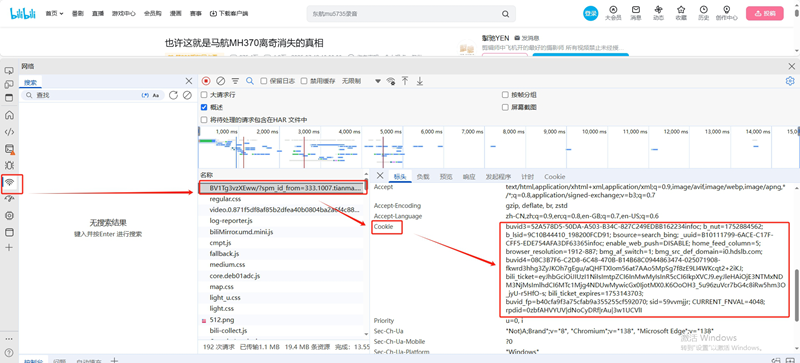This screenshot has width=800, height=363.
Task: Open the 番剧 link in bilibili nav
Action: pyautogui.click(x=78, y=14)
